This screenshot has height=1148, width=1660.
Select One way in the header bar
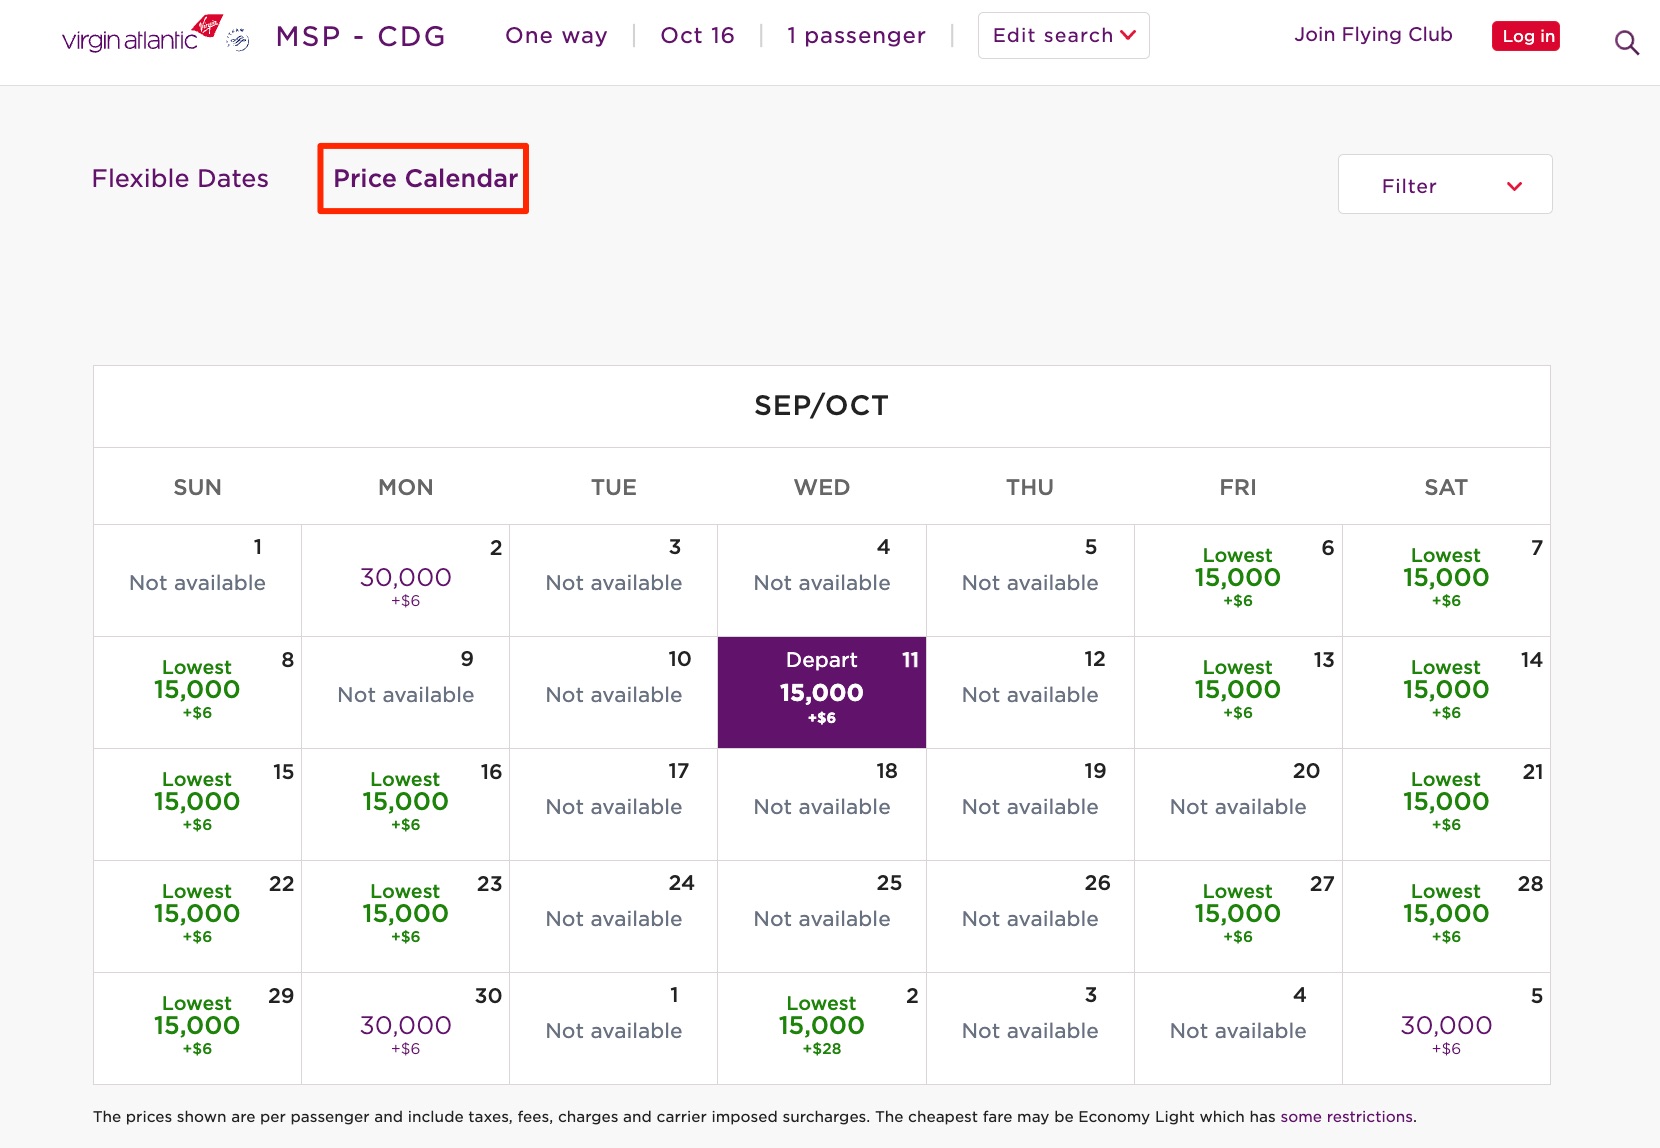click(x=556, y=35)
